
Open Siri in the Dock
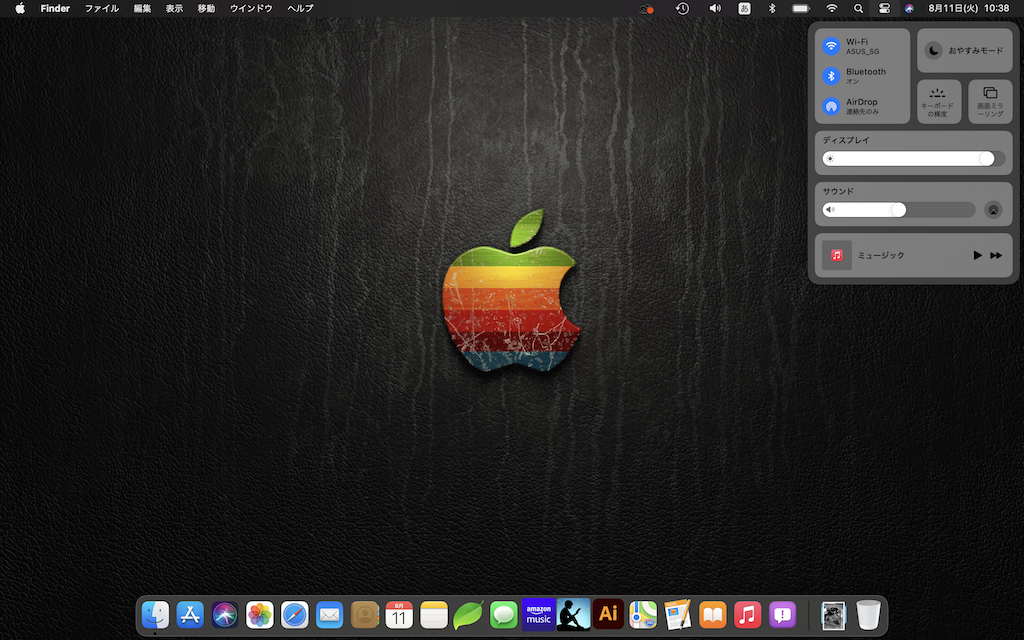coord(225,615)
